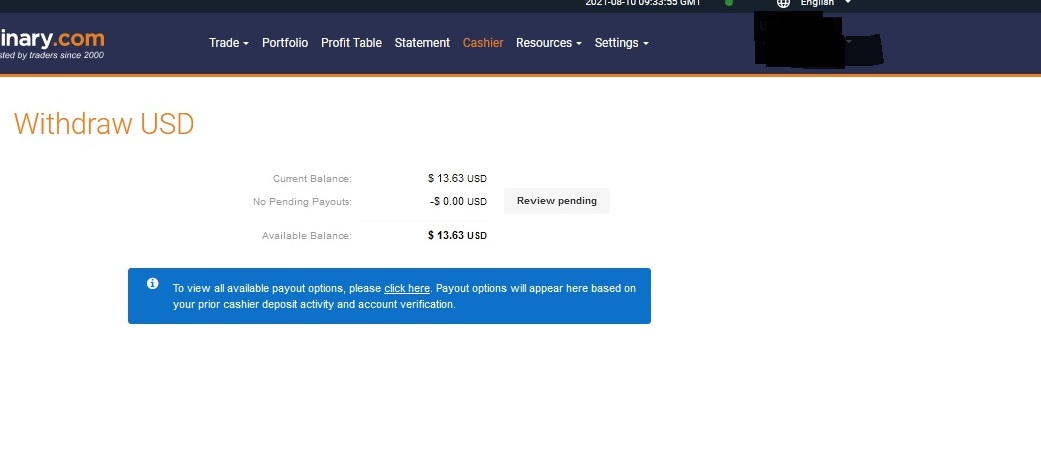
Task: Click the Review pending button
Action: [x=556, y=200]
